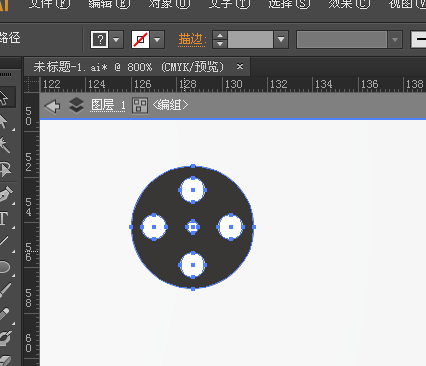Click the right anchor point of large circle
The width and height of the screenshot is (426, 366).
point(254,227)
